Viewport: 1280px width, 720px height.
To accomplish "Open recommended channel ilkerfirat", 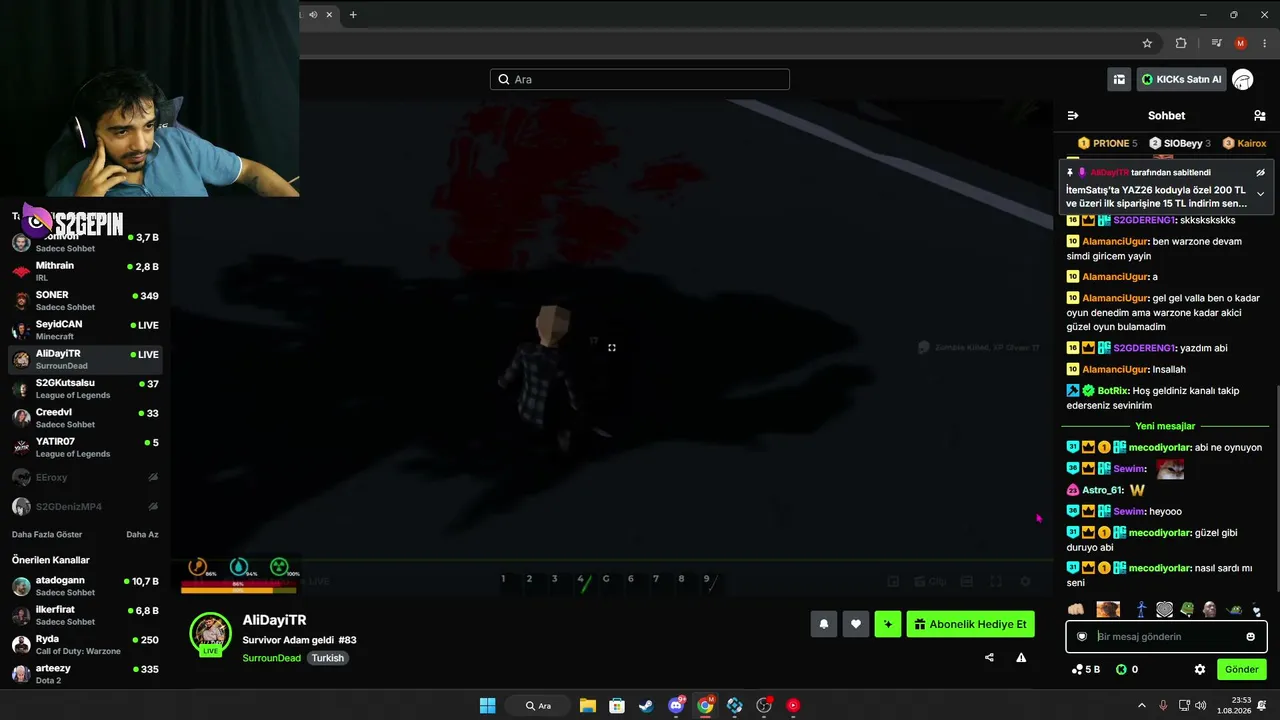I will pyautogui.click(x=85, y=615).
